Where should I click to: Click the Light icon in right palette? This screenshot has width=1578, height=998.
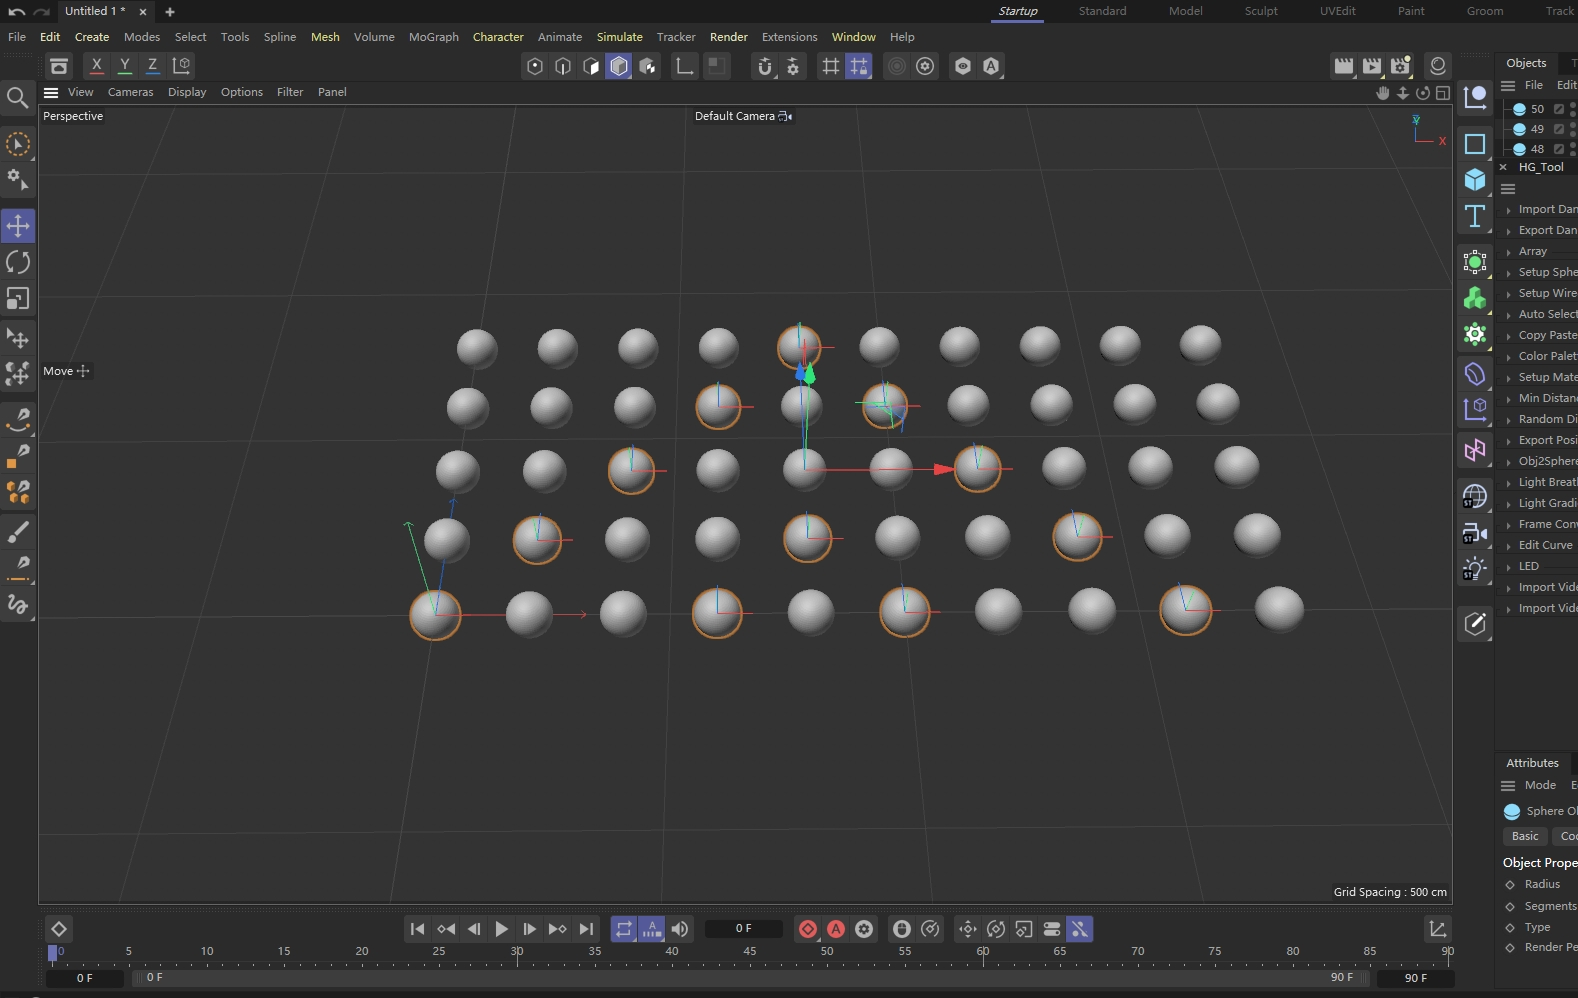coord(1475,570)
